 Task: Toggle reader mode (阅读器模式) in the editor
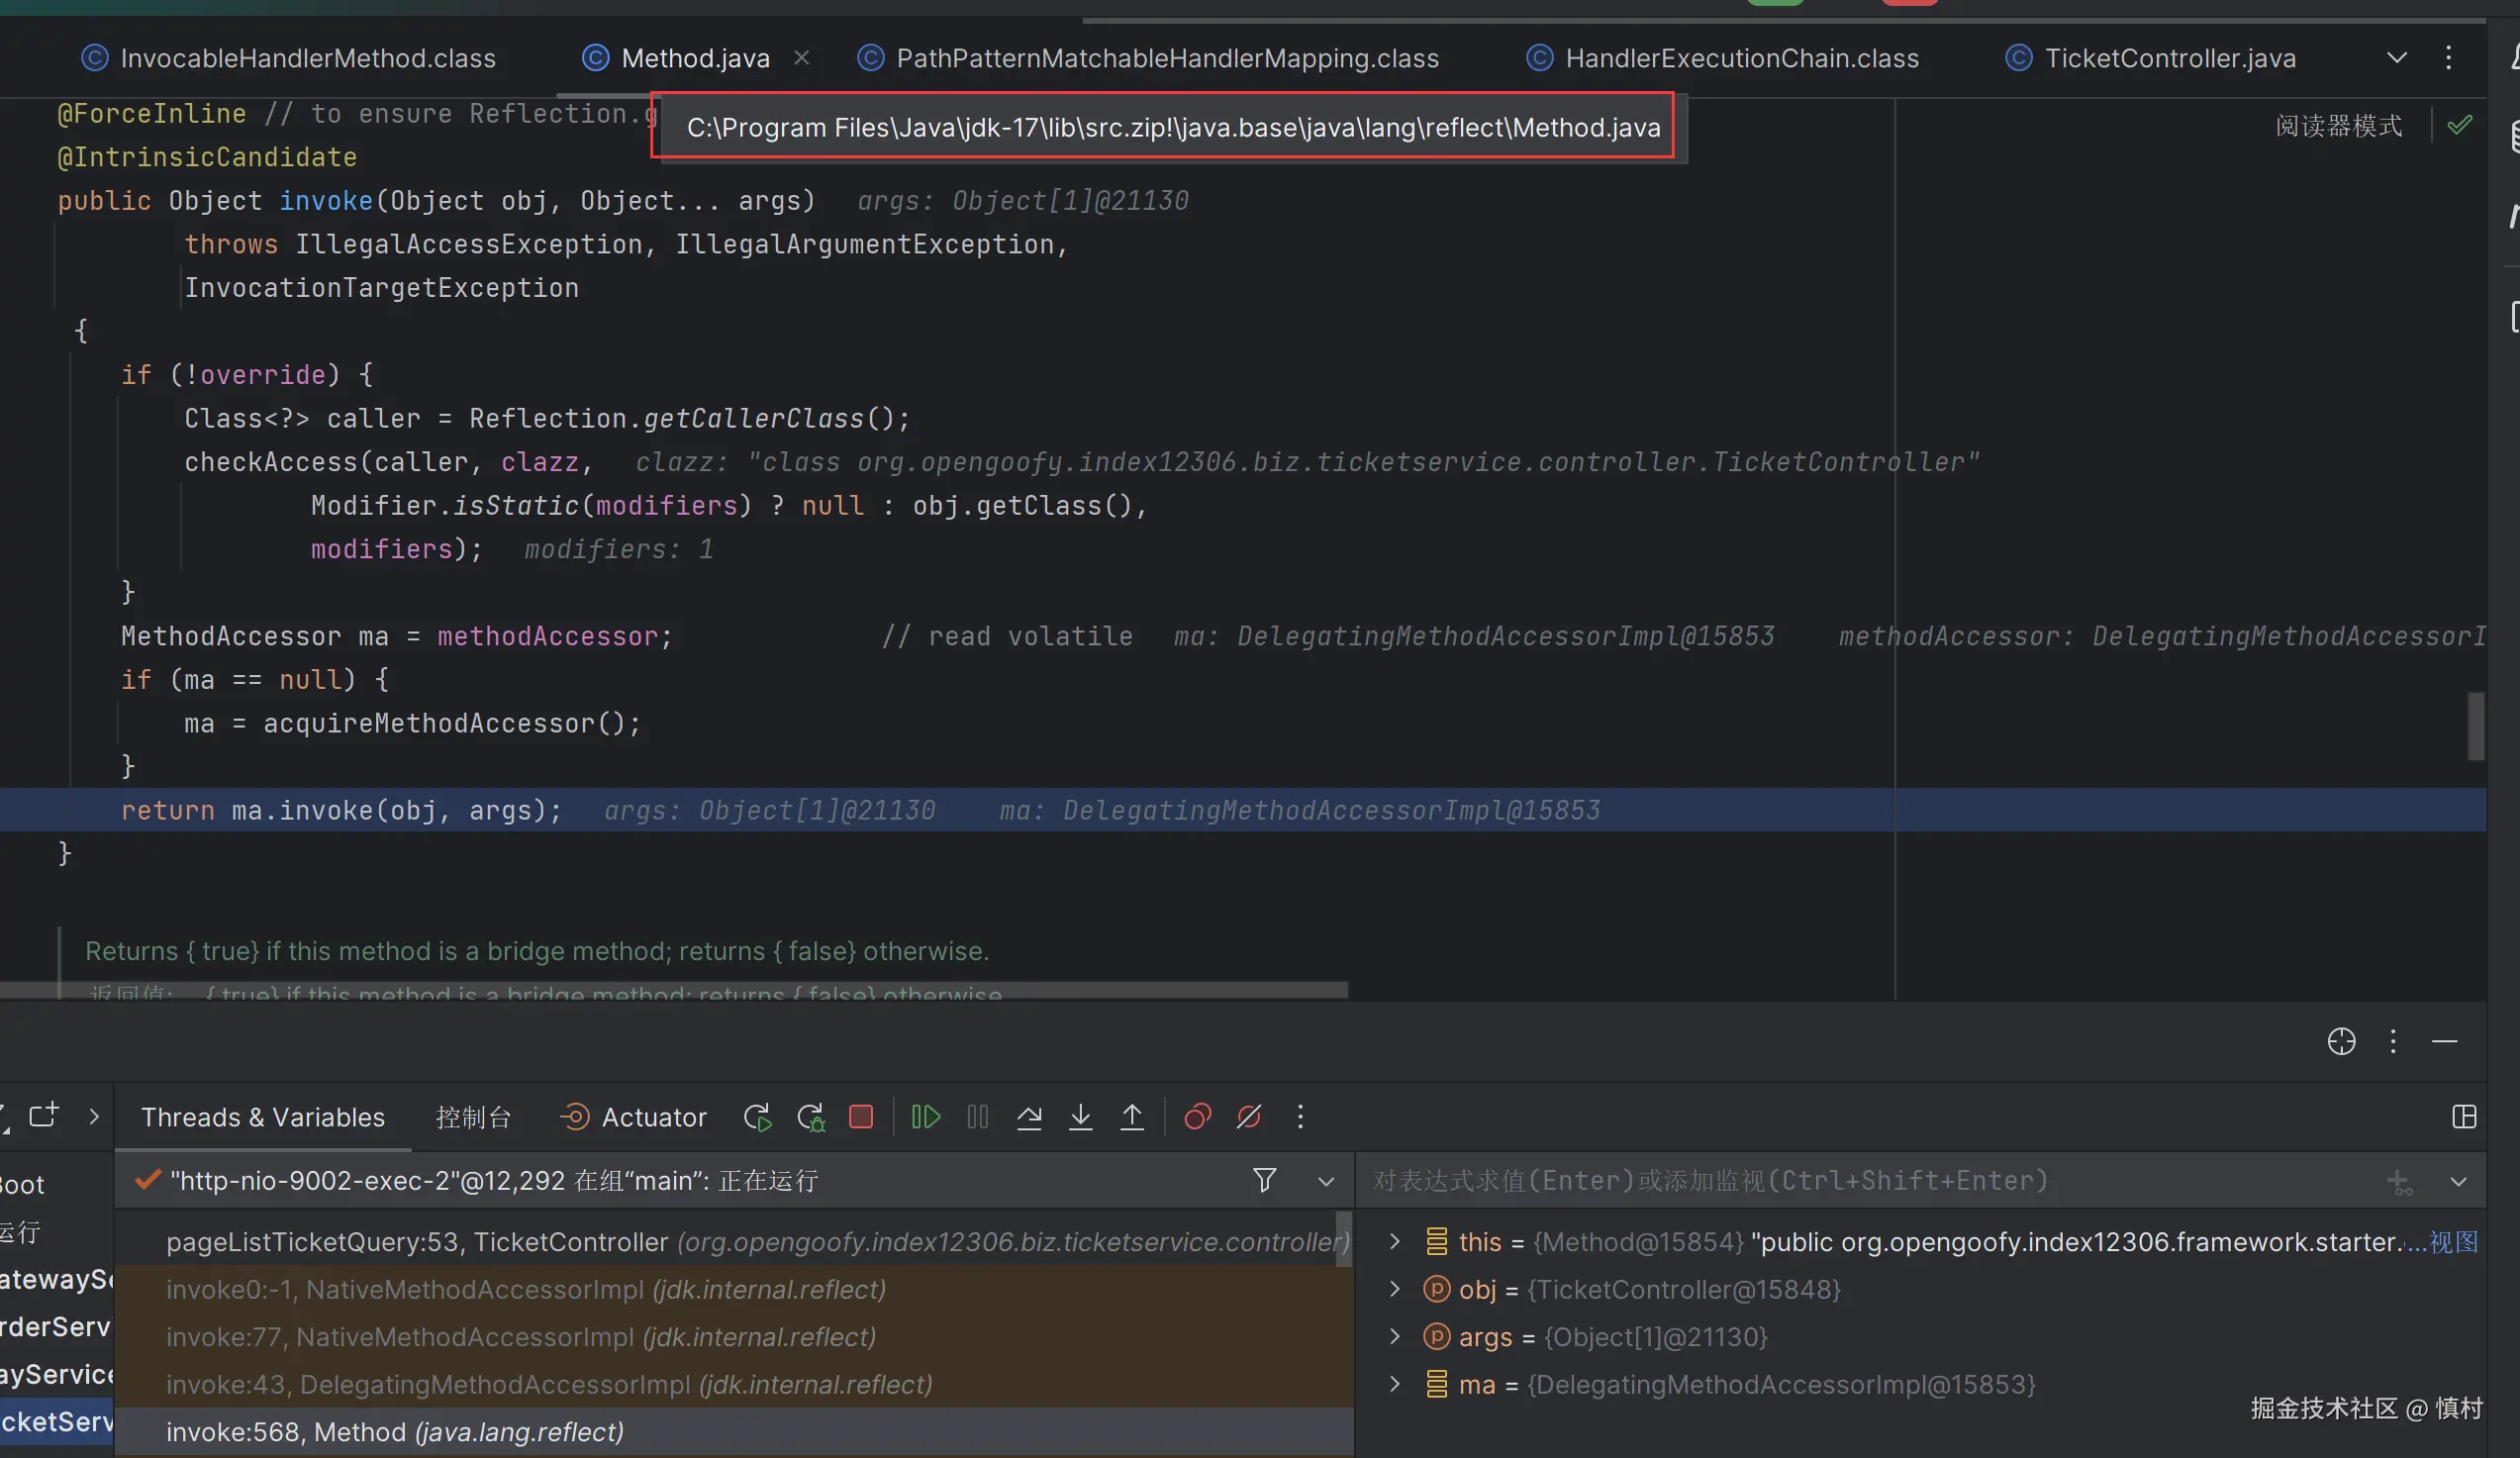point(2338,126)
